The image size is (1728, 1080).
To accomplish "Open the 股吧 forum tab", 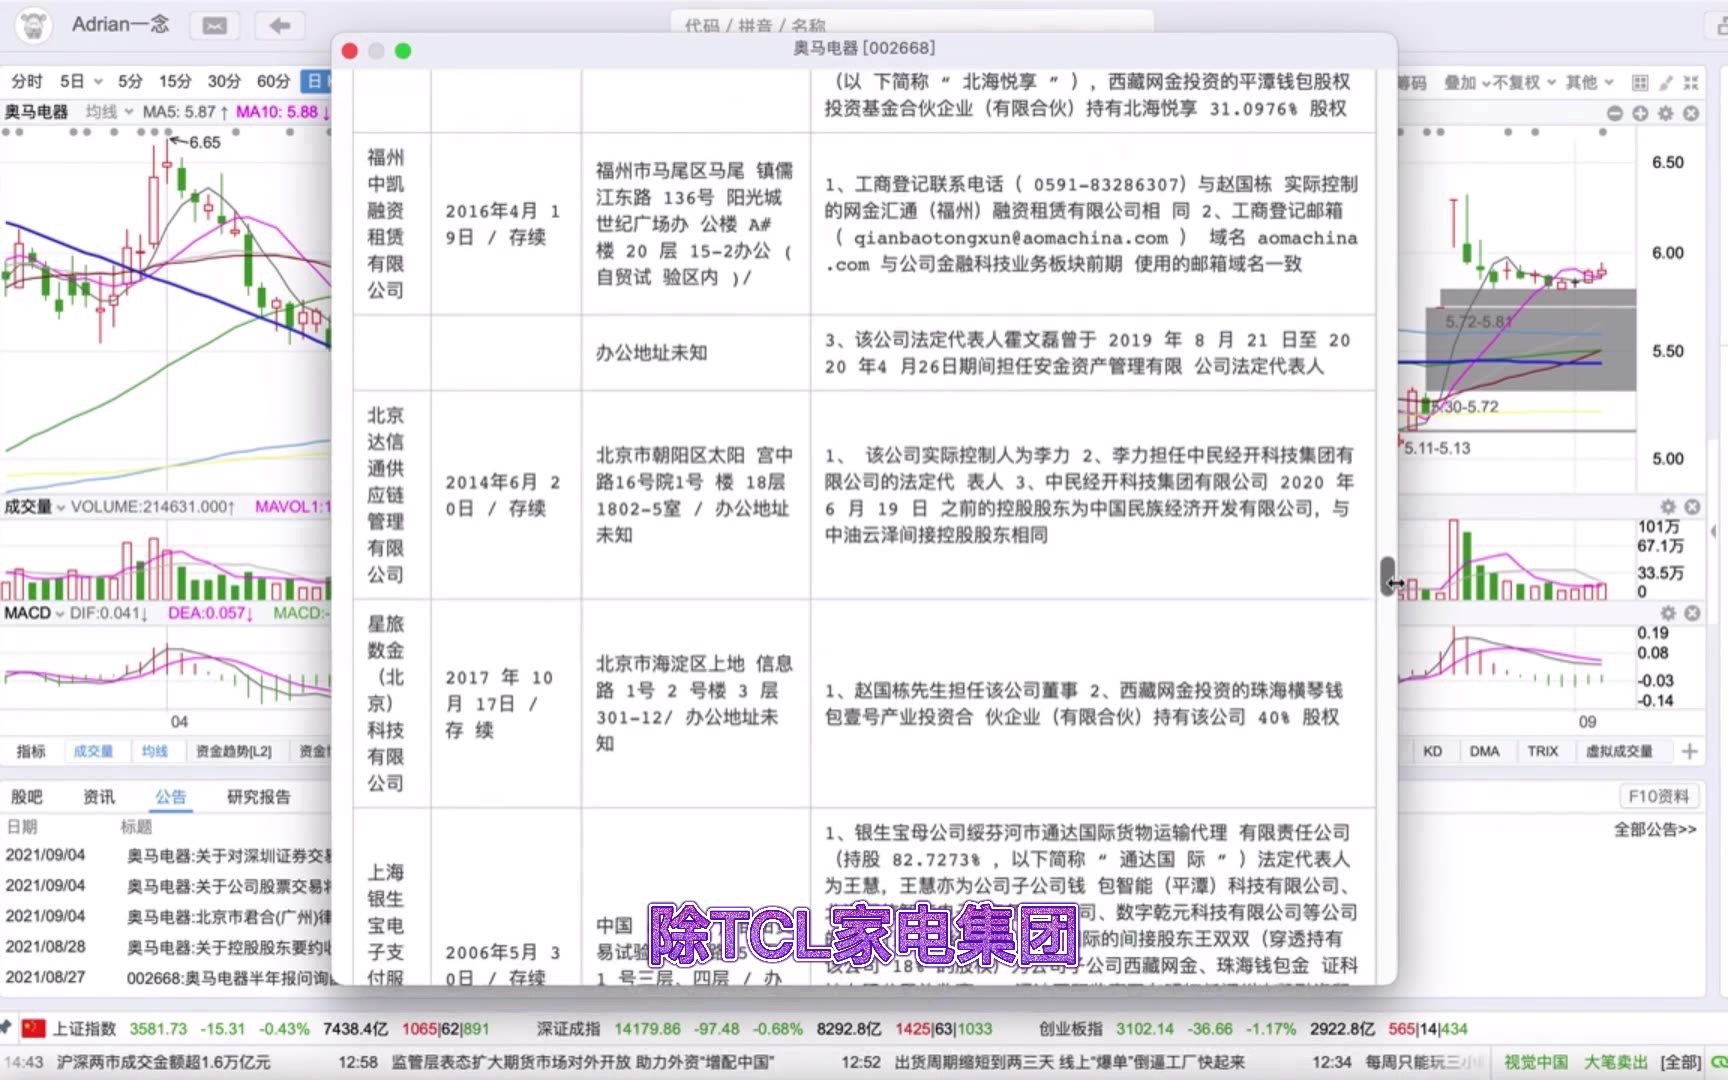I will pos(27,797).
